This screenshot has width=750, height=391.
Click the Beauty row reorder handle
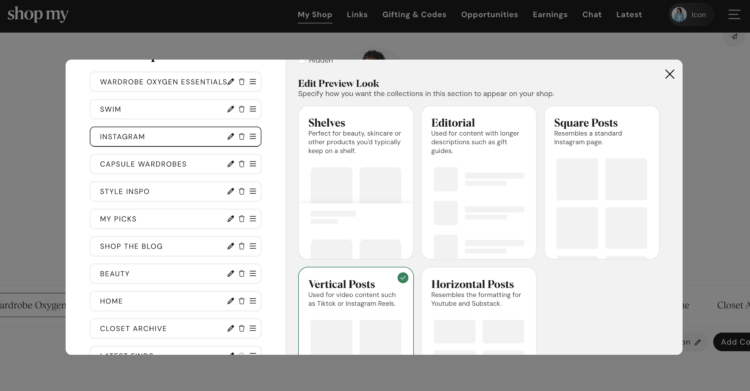253,273
